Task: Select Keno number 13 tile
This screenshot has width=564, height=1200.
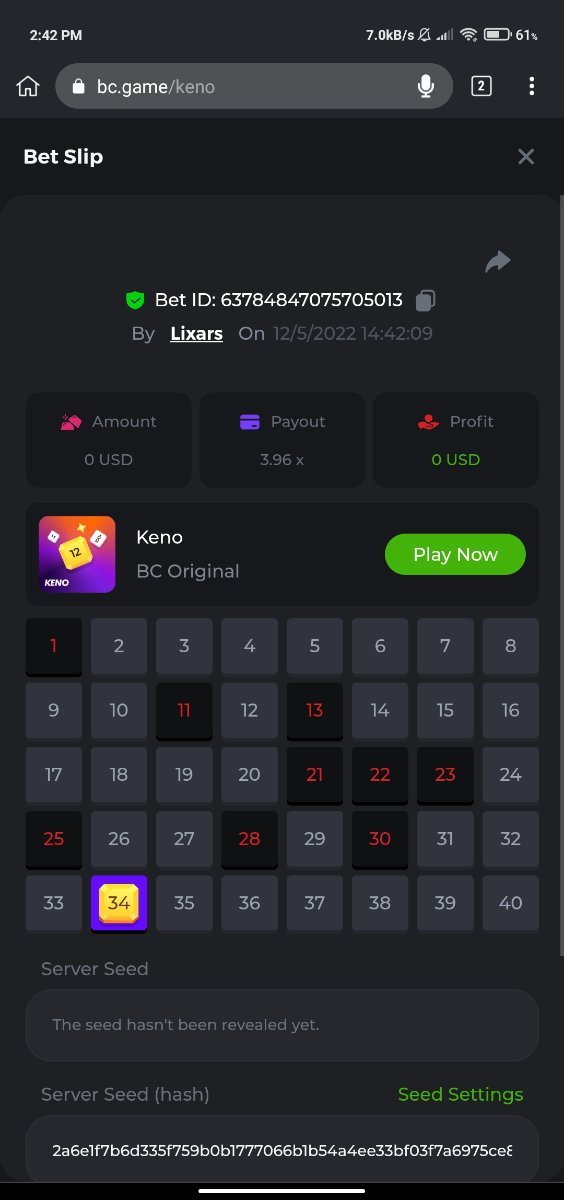Action: [315, 711]
